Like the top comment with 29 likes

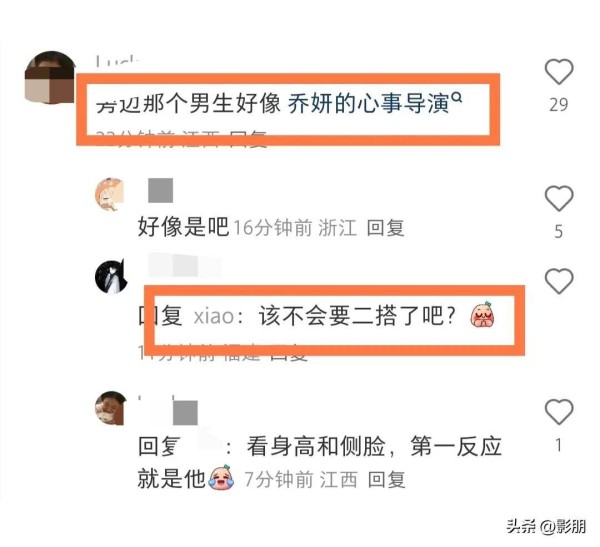pyautogui.click(x=559, y=72)
